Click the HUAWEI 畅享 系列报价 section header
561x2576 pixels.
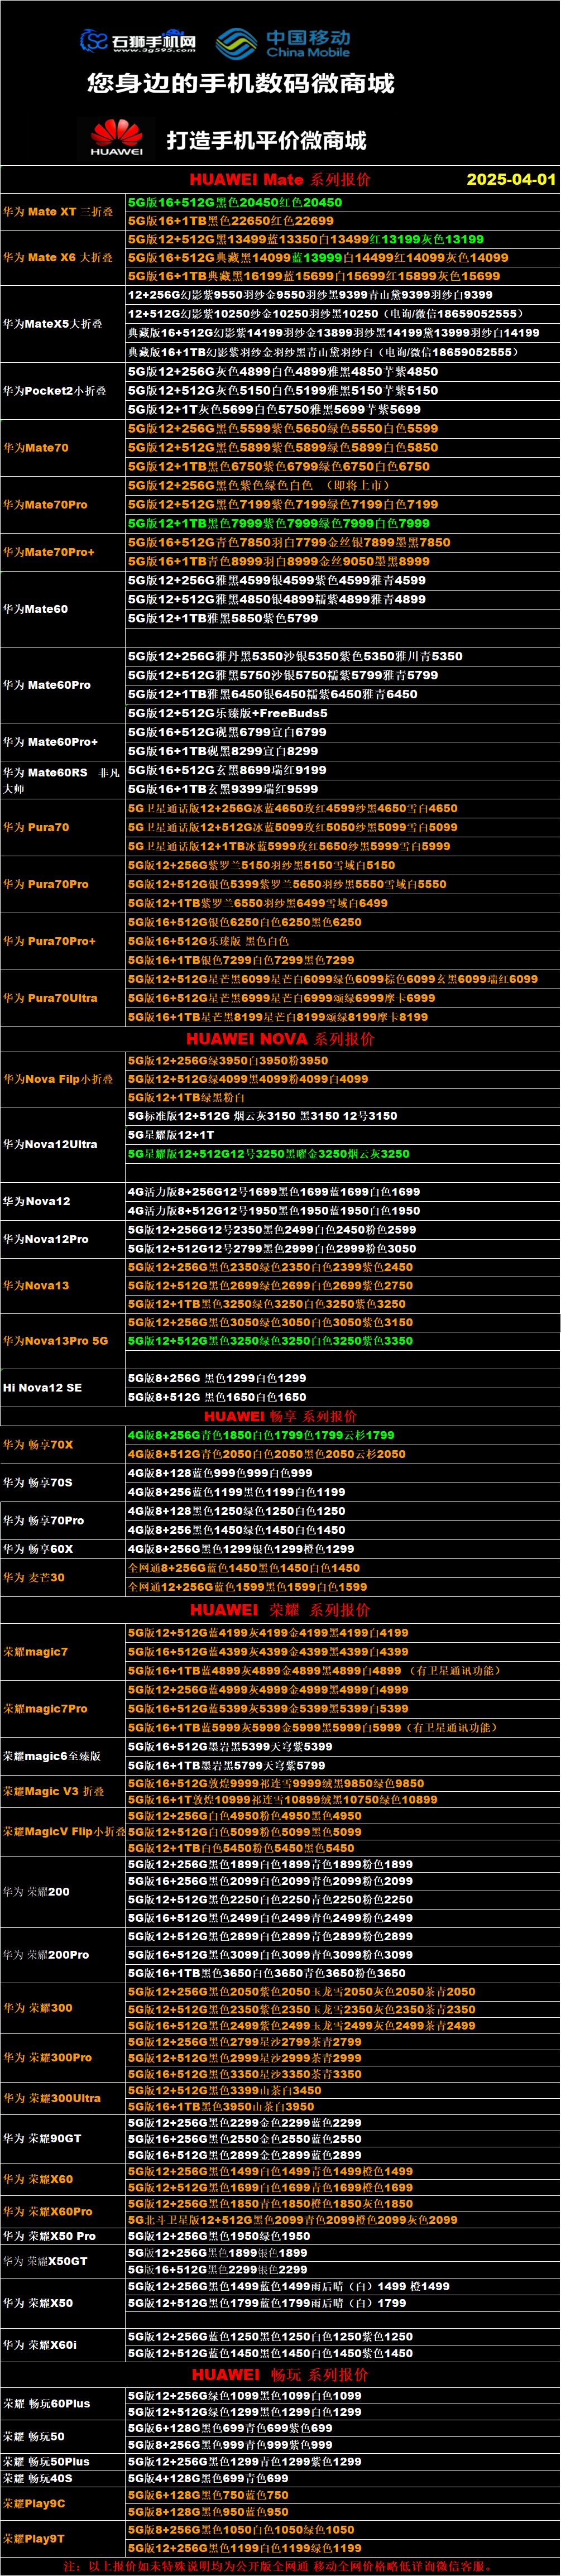(x=280, y=1416)
